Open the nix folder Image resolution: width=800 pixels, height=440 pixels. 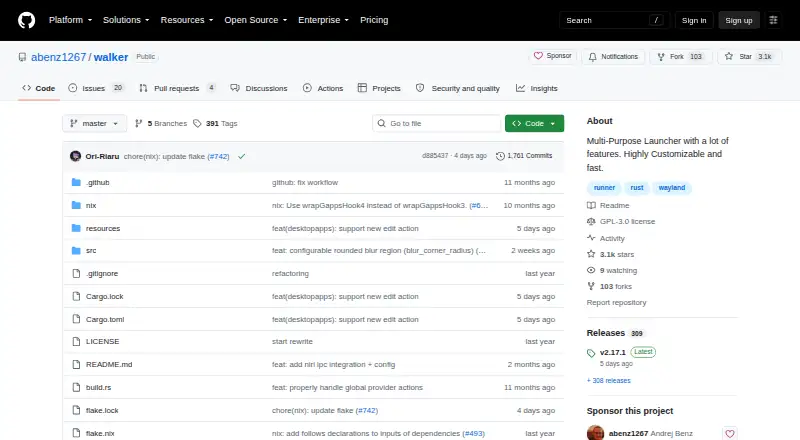91,205
